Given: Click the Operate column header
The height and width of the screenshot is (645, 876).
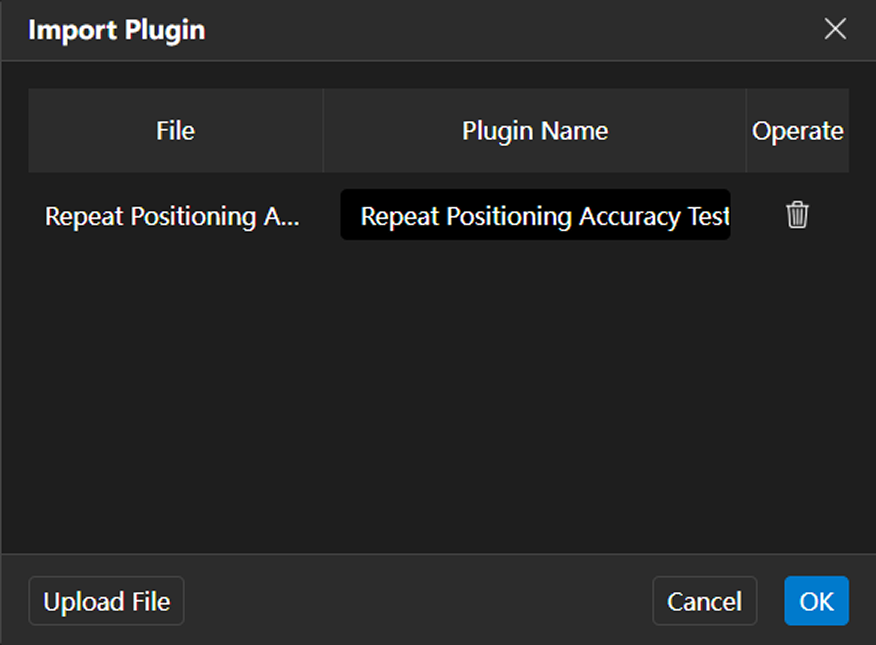Looking at the screenshot, I should tap(797, 131).
